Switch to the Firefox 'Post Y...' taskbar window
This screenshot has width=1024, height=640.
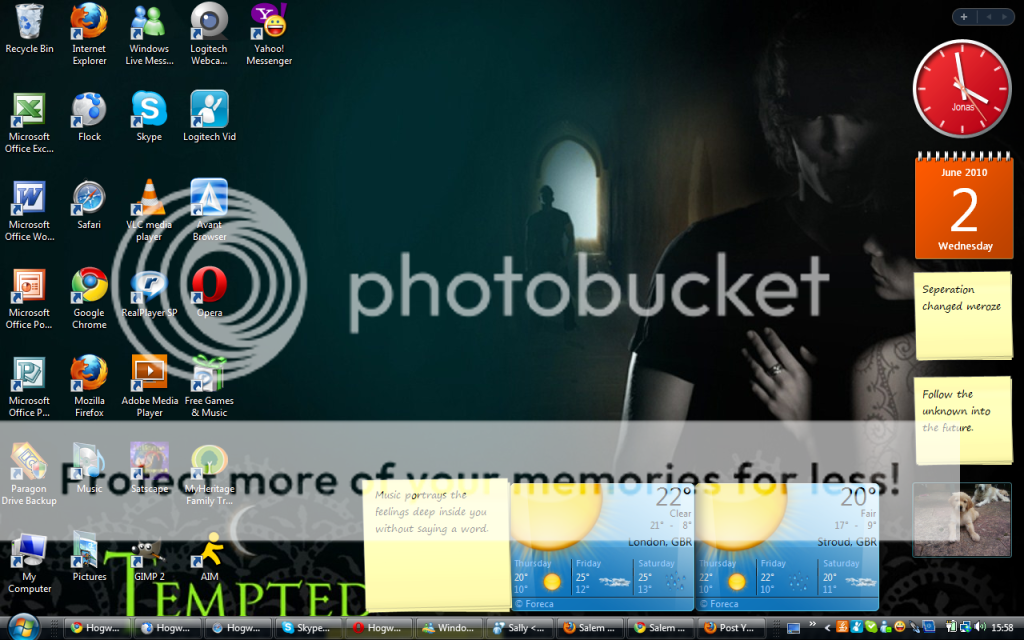pos(732,628)
